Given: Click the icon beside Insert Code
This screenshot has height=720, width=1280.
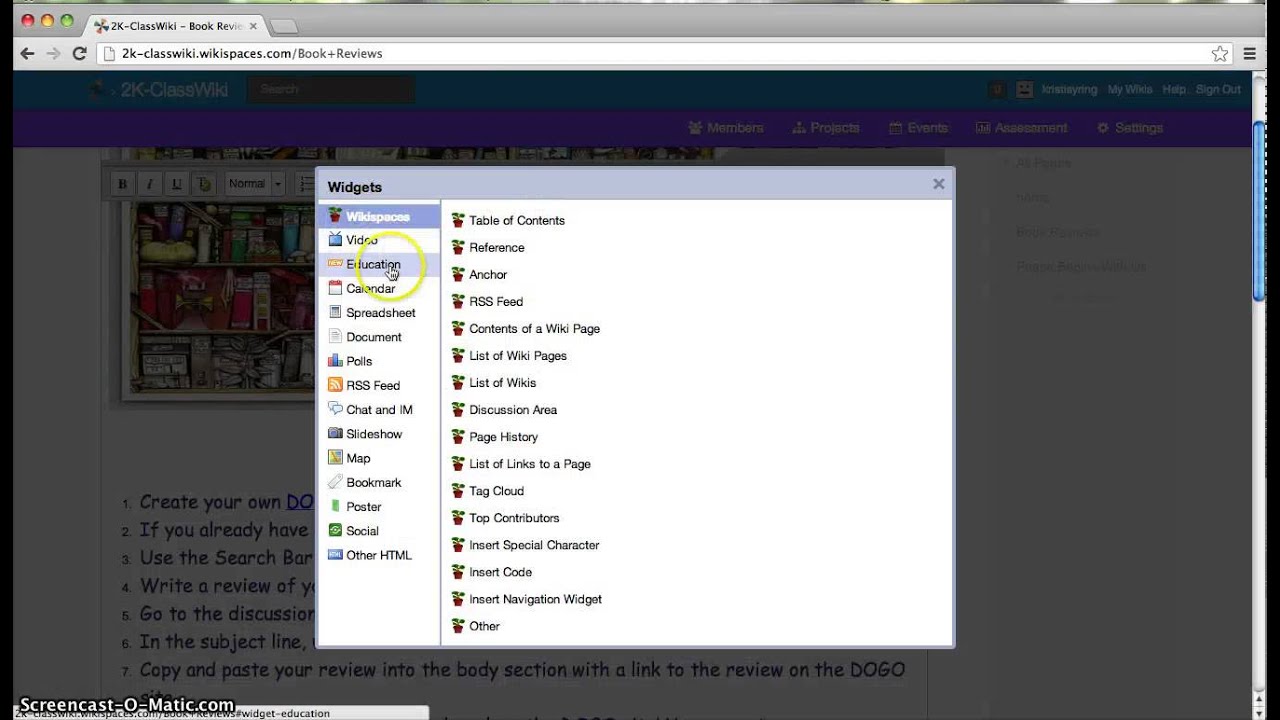Looking at the screenshot, I should pos(458,571).
